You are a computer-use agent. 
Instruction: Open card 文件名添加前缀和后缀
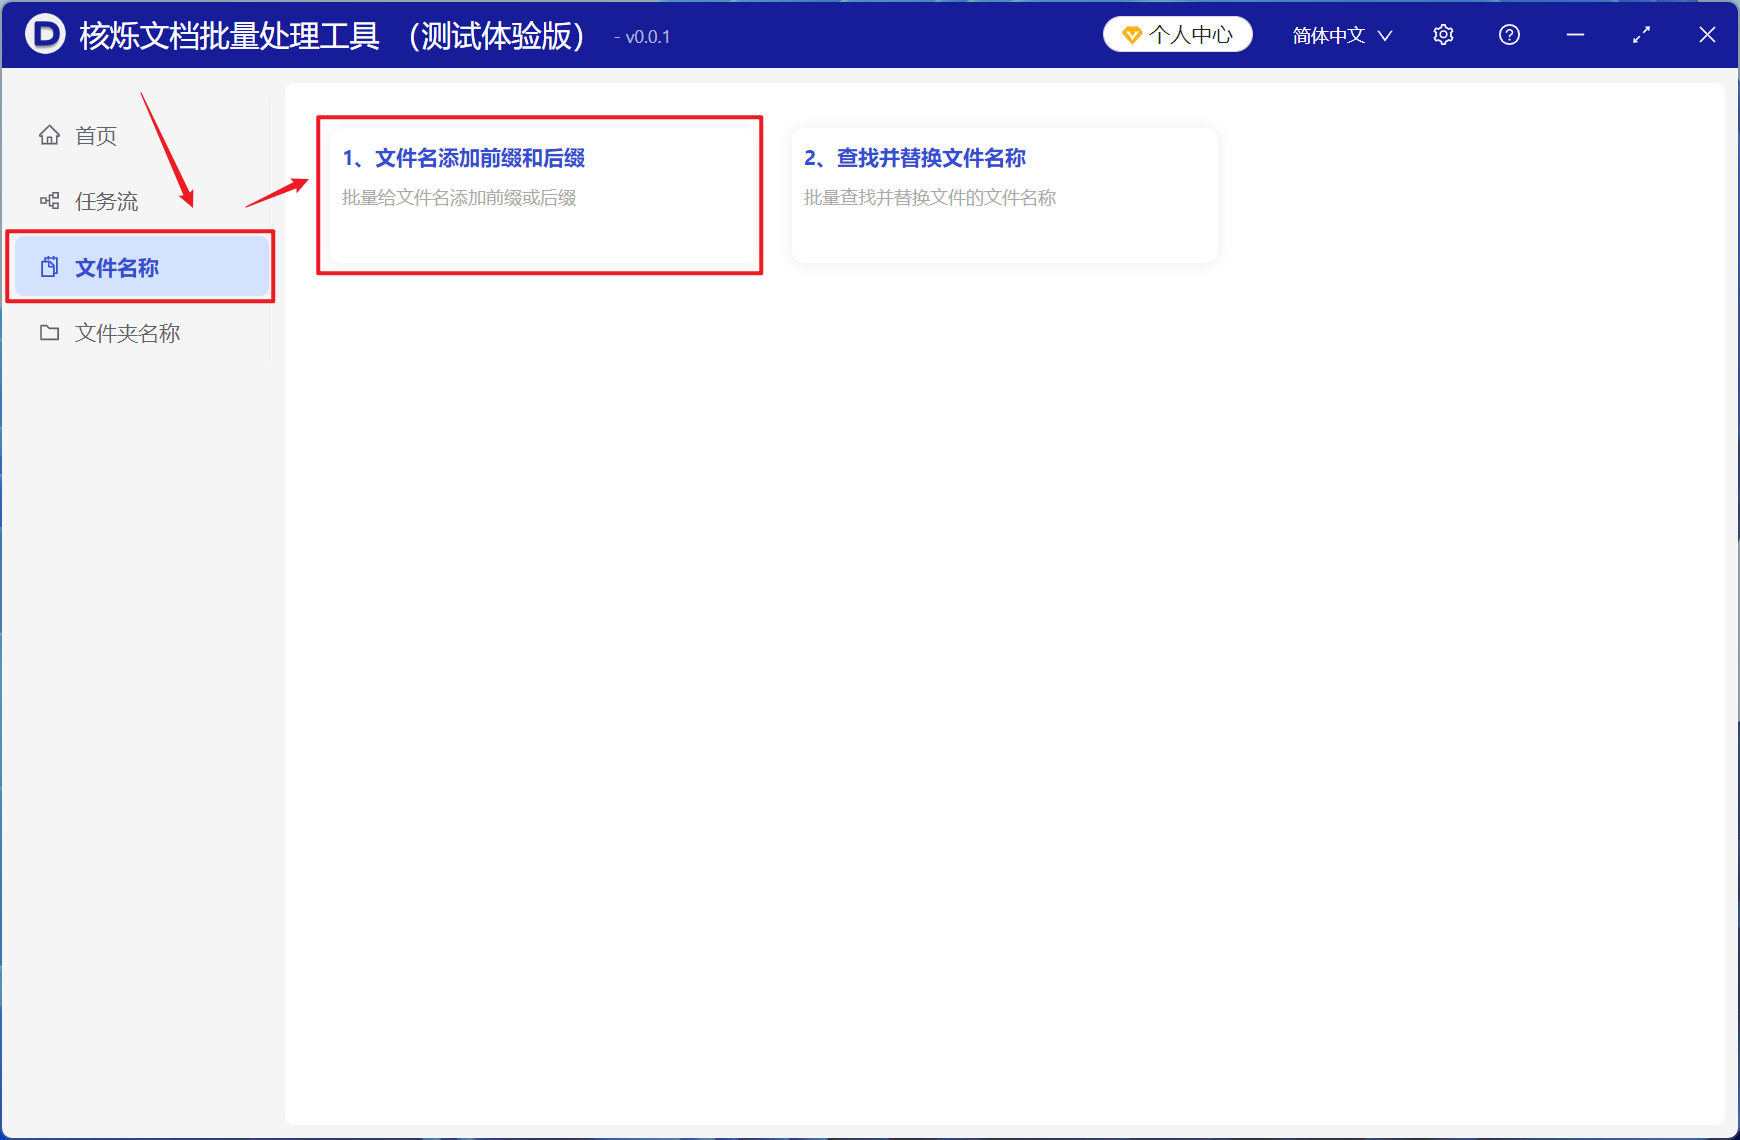pos(542,195)
